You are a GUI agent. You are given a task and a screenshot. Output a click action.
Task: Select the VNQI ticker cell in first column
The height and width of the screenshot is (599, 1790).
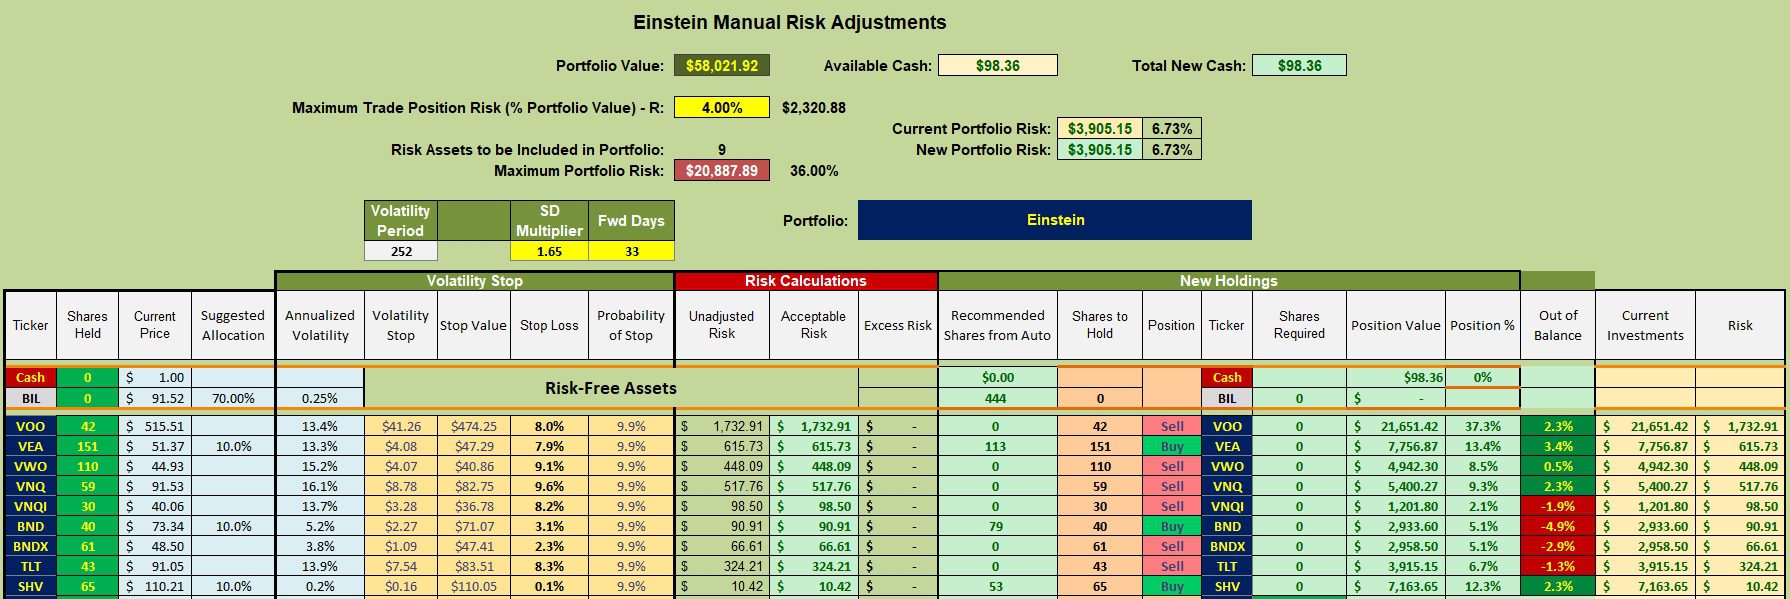[30, 506]
